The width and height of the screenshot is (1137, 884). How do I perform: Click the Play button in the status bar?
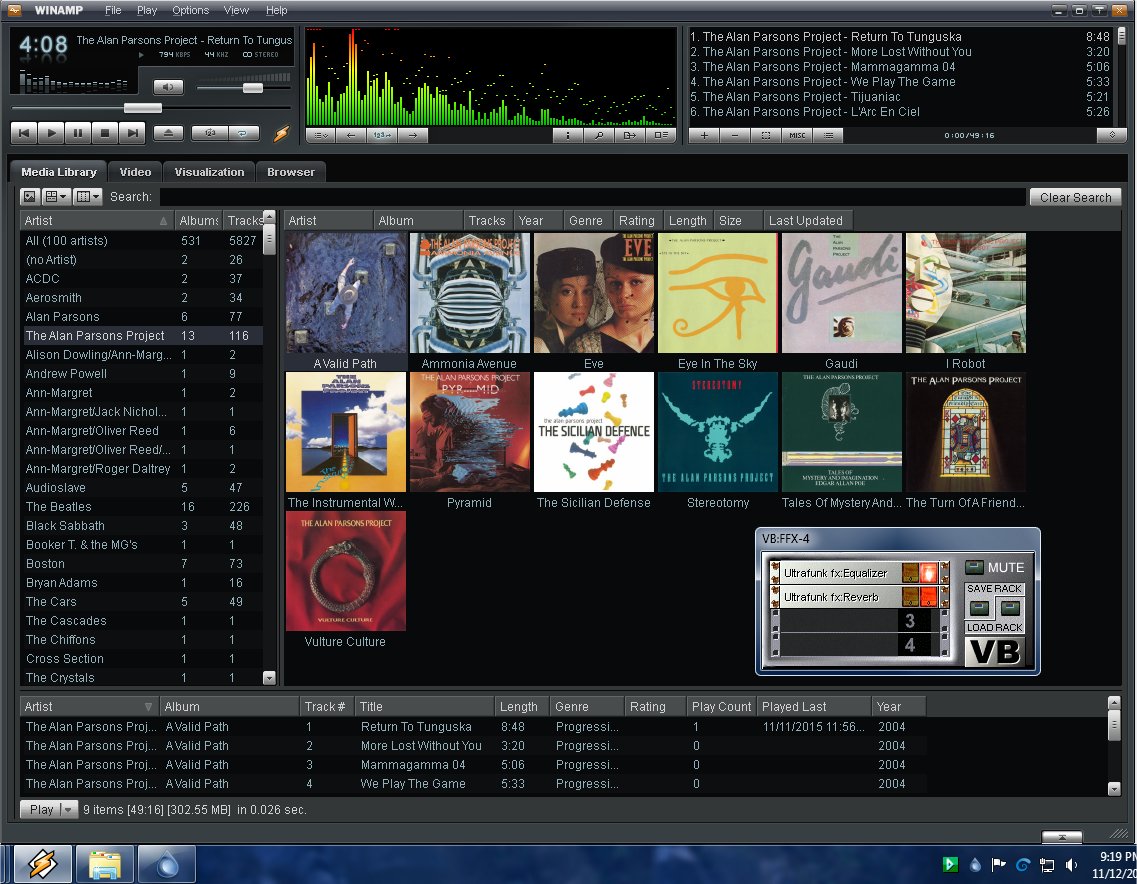41,809
